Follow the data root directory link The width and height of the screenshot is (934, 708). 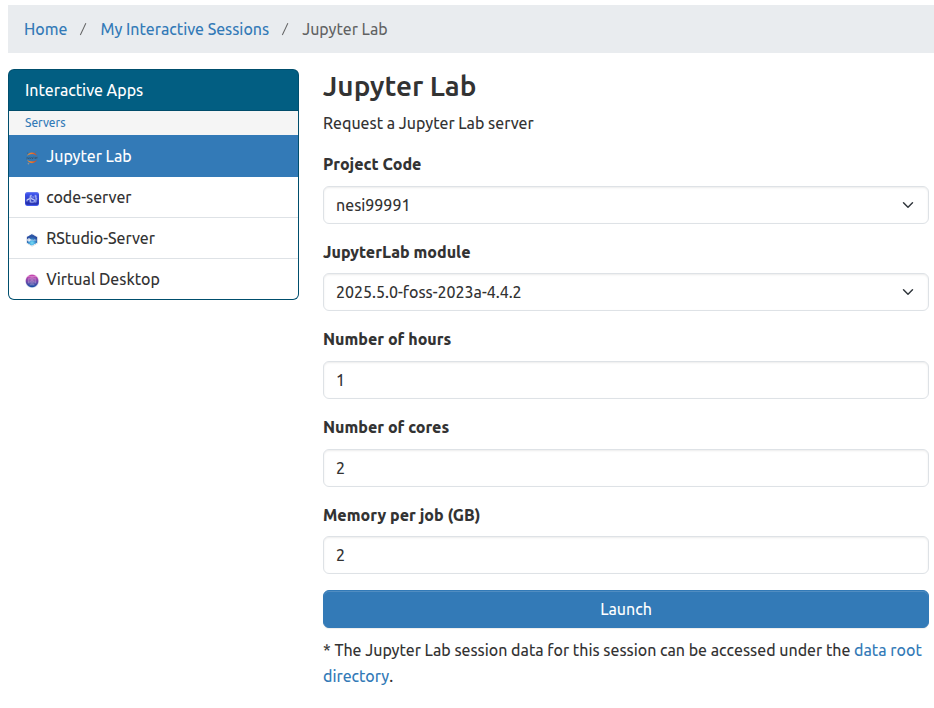[x=887, y=650]
